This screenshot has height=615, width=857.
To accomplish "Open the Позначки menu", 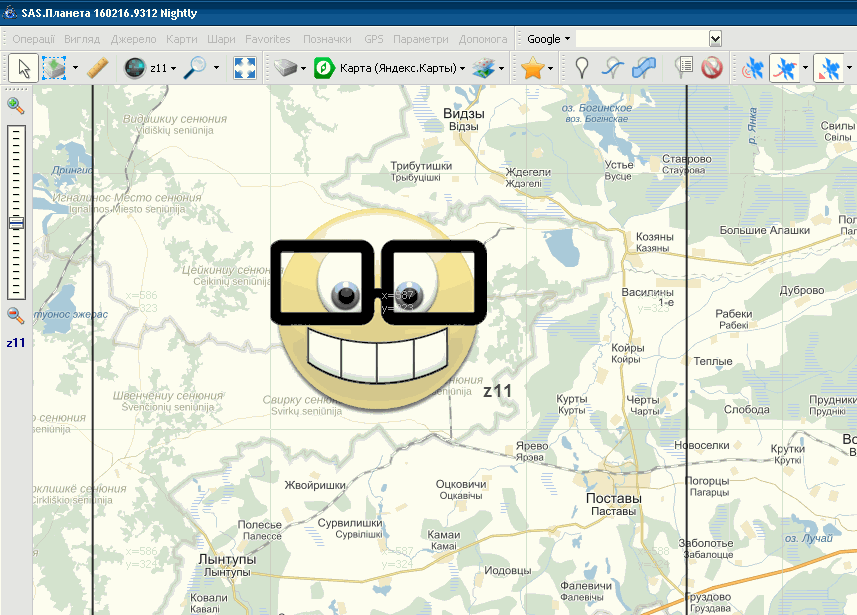I will 327,39.
